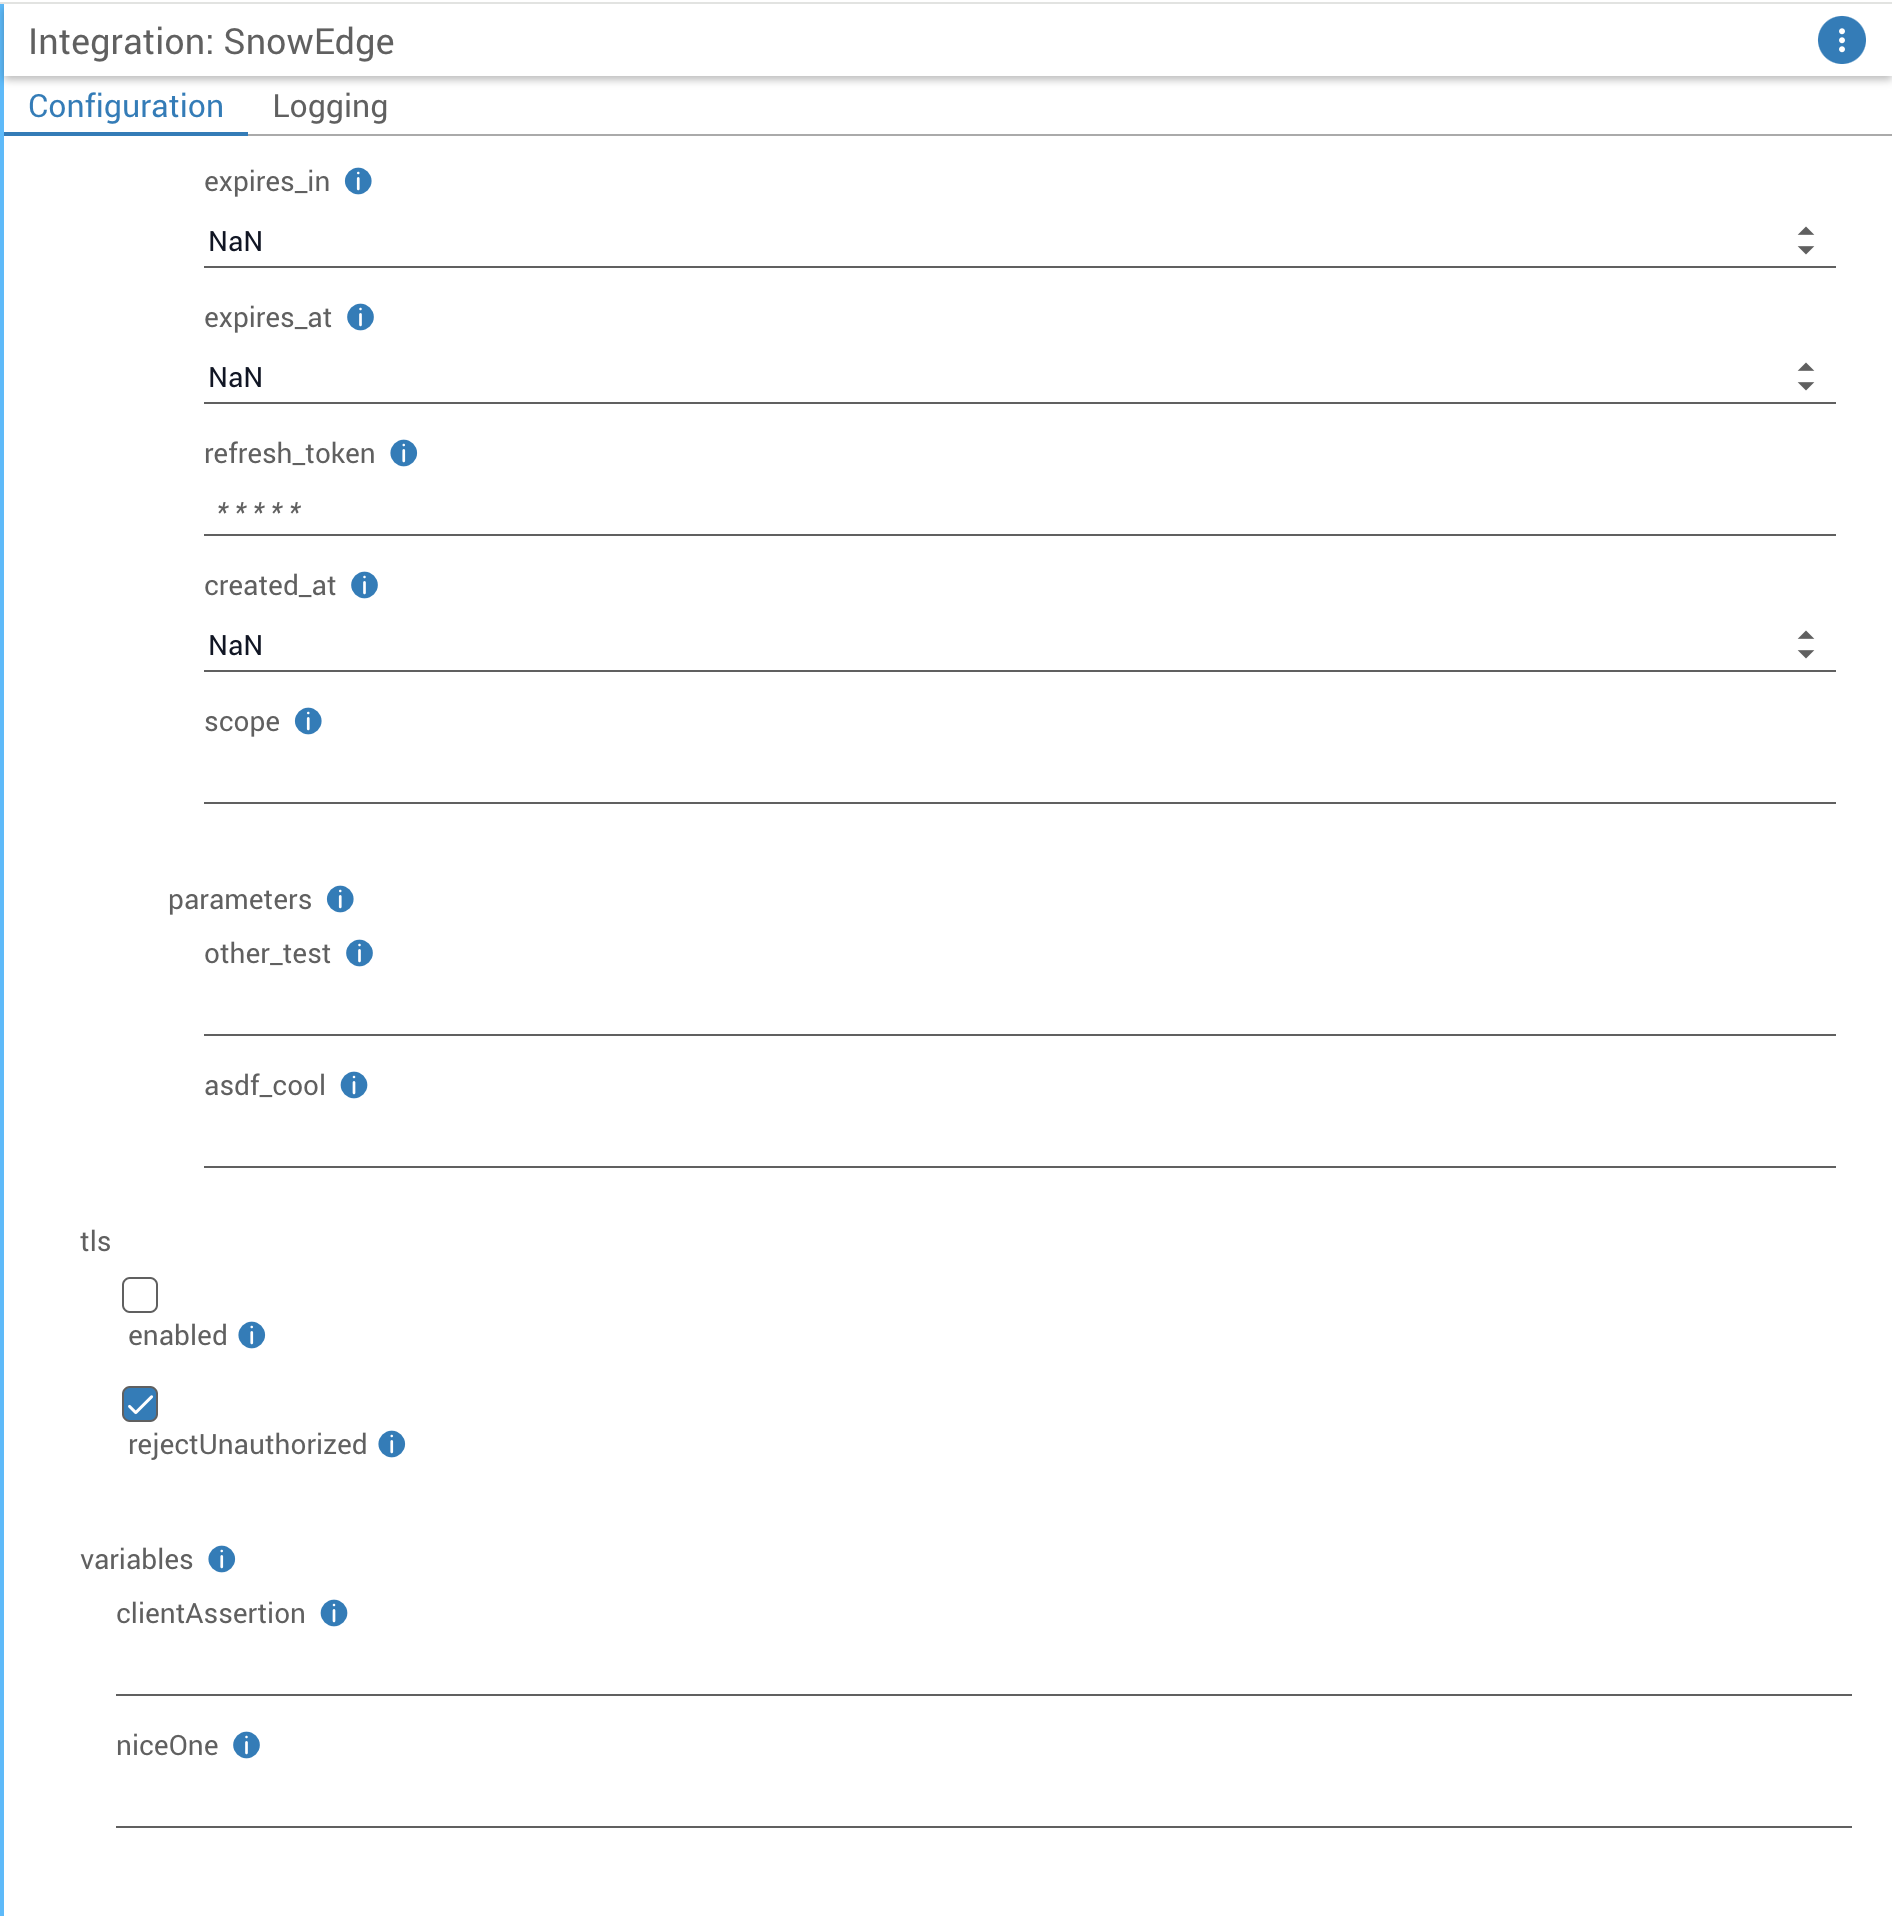Enable the tls enabled checkbox

coord(140,1295)
